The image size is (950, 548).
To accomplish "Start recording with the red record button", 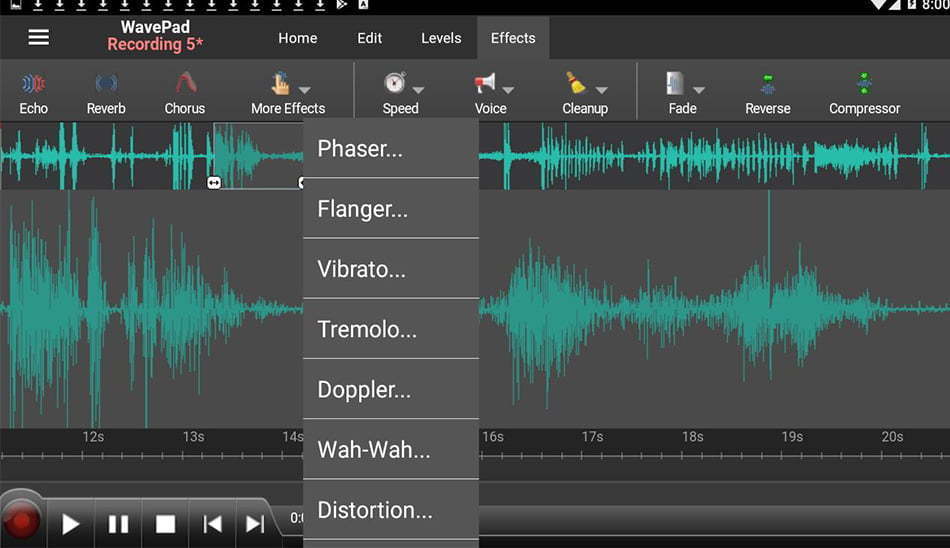I will click(x=21, y=520).
